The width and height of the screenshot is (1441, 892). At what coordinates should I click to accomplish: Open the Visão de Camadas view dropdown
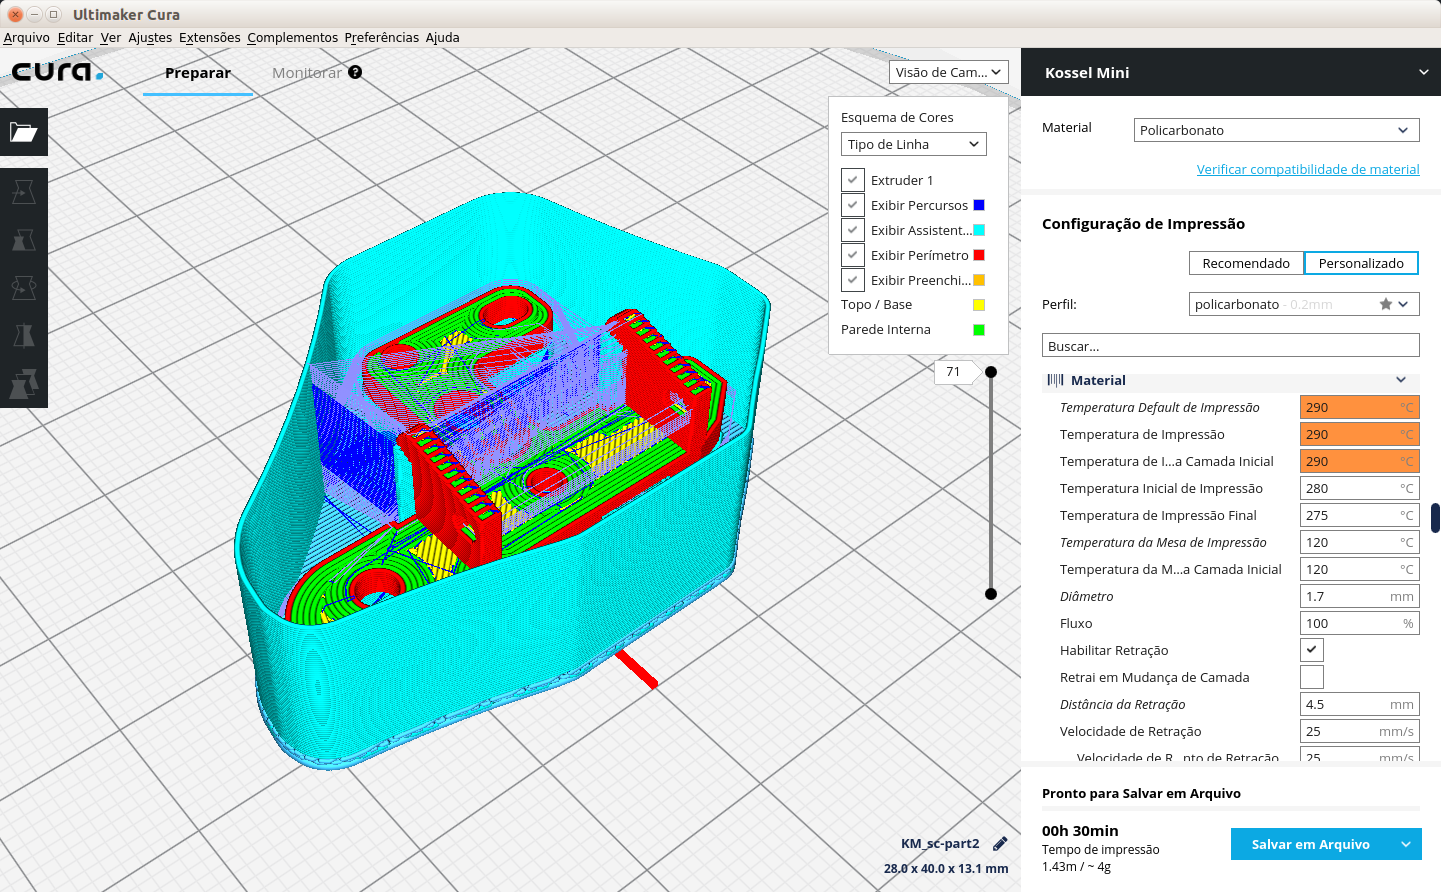point(948,72)
